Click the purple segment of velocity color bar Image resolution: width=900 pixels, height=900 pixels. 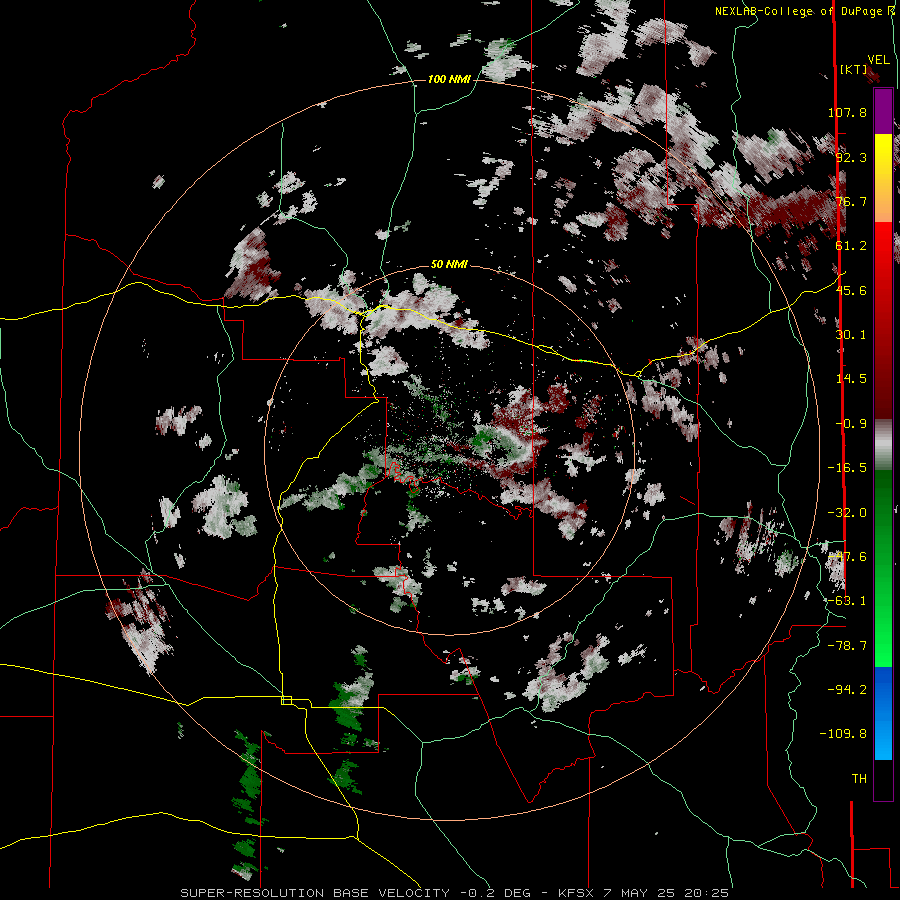point(883,111)
